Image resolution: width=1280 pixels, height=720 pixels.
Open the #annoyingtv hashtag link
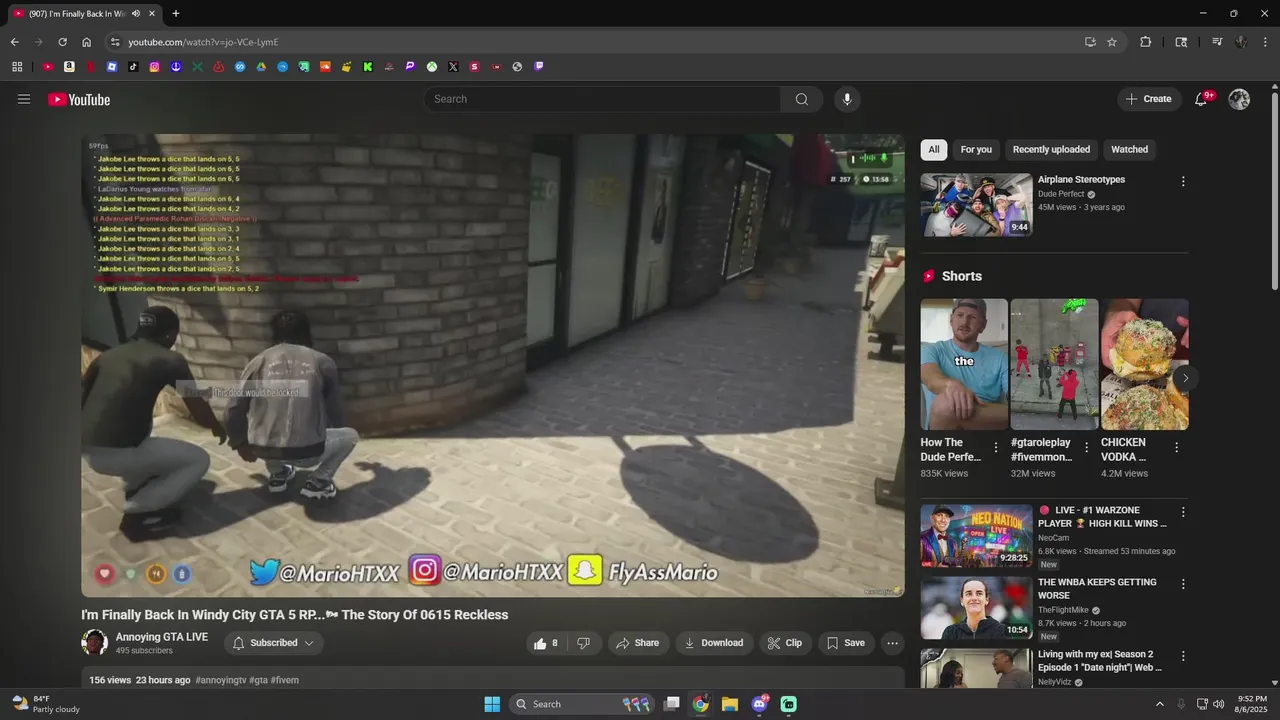pyautogui.click(x=221, y=680)
